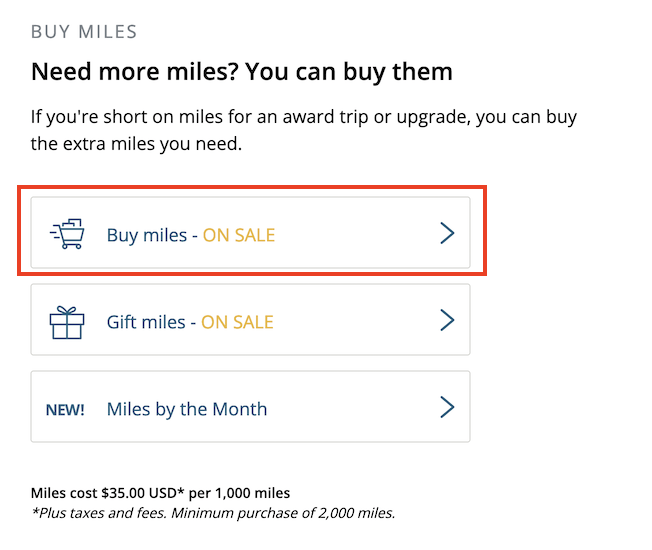
Task: Click the gift box icon
Action: tap(67, 323)
